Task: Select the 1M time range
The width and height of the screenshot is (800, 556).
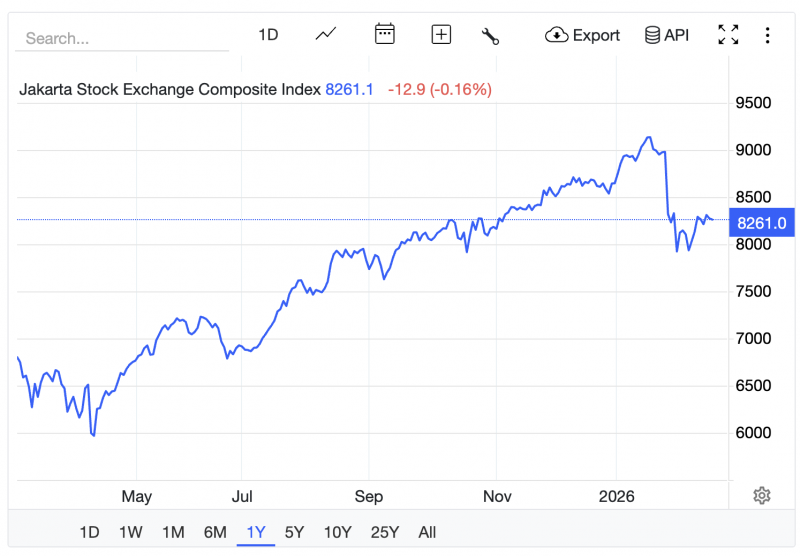Action: pos(173,532)
